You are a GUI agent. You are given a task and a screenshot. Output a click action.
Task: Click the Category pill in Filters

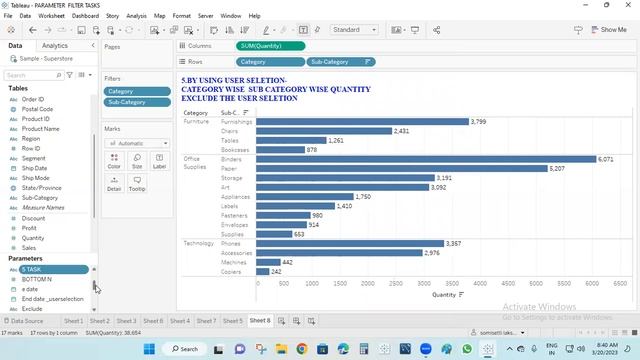tap(137, 91)
